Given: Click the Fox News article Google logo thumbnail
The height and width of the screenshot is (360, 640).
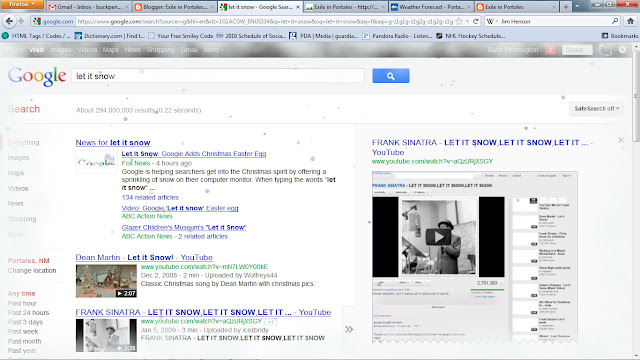Looking at the screenshot, I should tap(96, 162).
